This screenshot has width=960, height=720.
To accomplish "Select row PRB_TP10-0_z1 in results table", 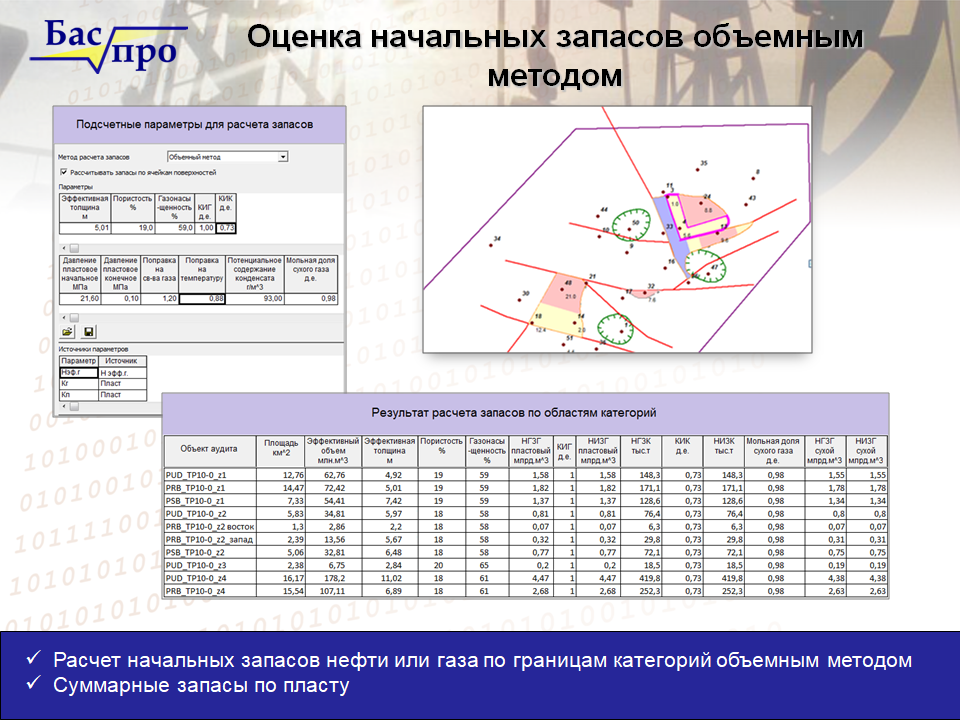I will (526, 488).
